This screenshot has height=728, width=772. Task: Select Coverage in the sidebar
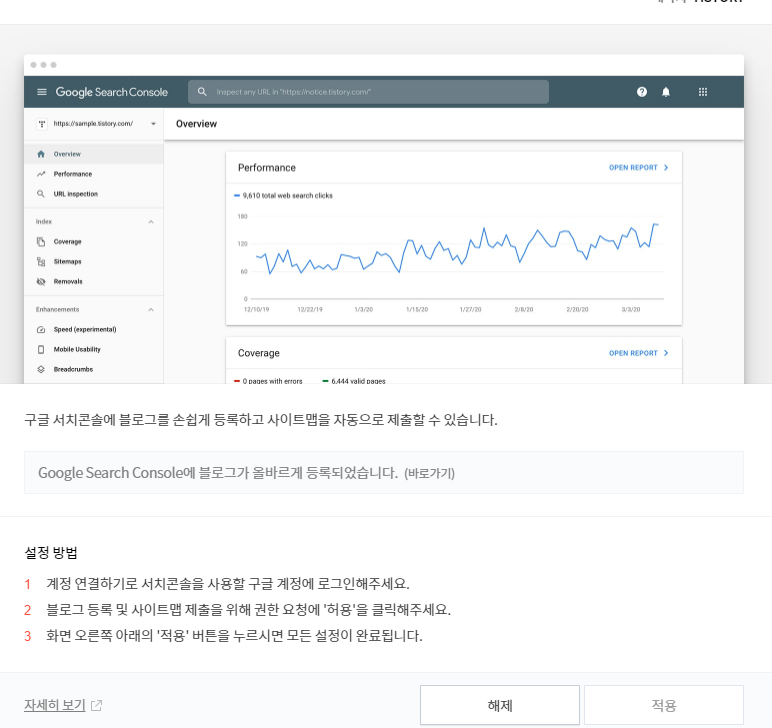point(94,242)
